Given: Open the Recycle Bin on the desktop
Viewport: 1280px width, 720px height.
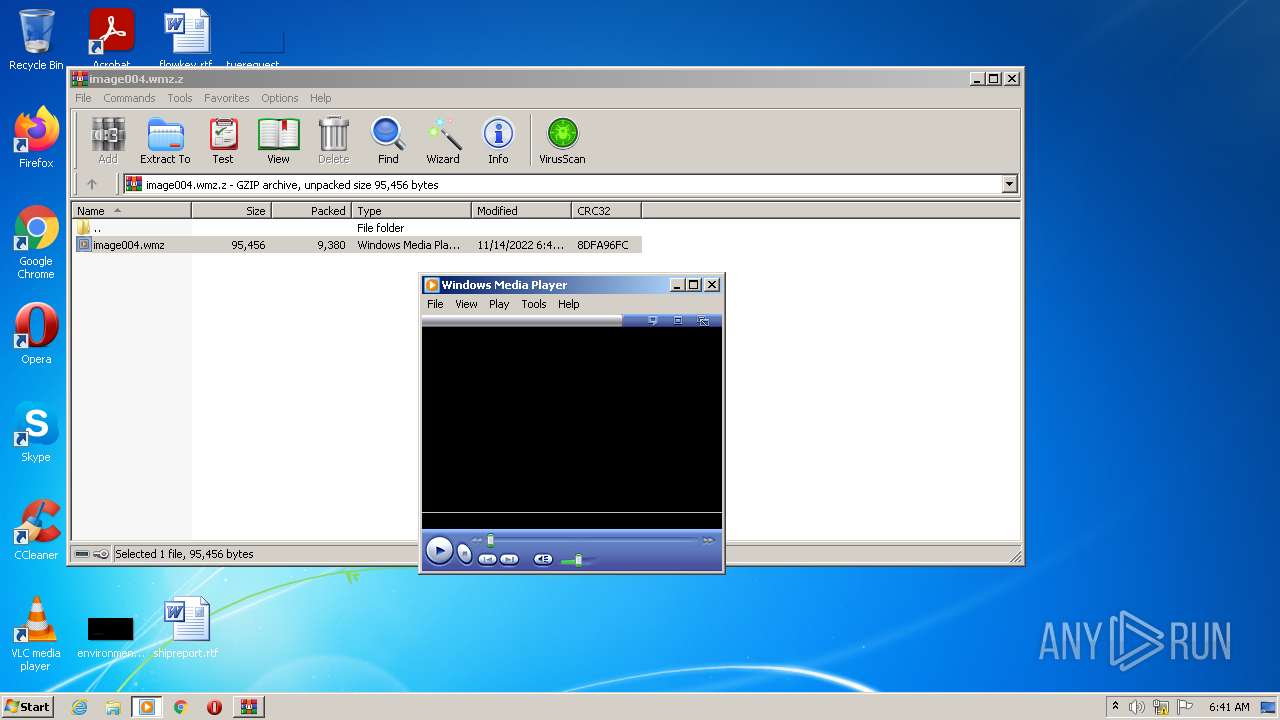Looking at the screenshot, I should point(36,40).
